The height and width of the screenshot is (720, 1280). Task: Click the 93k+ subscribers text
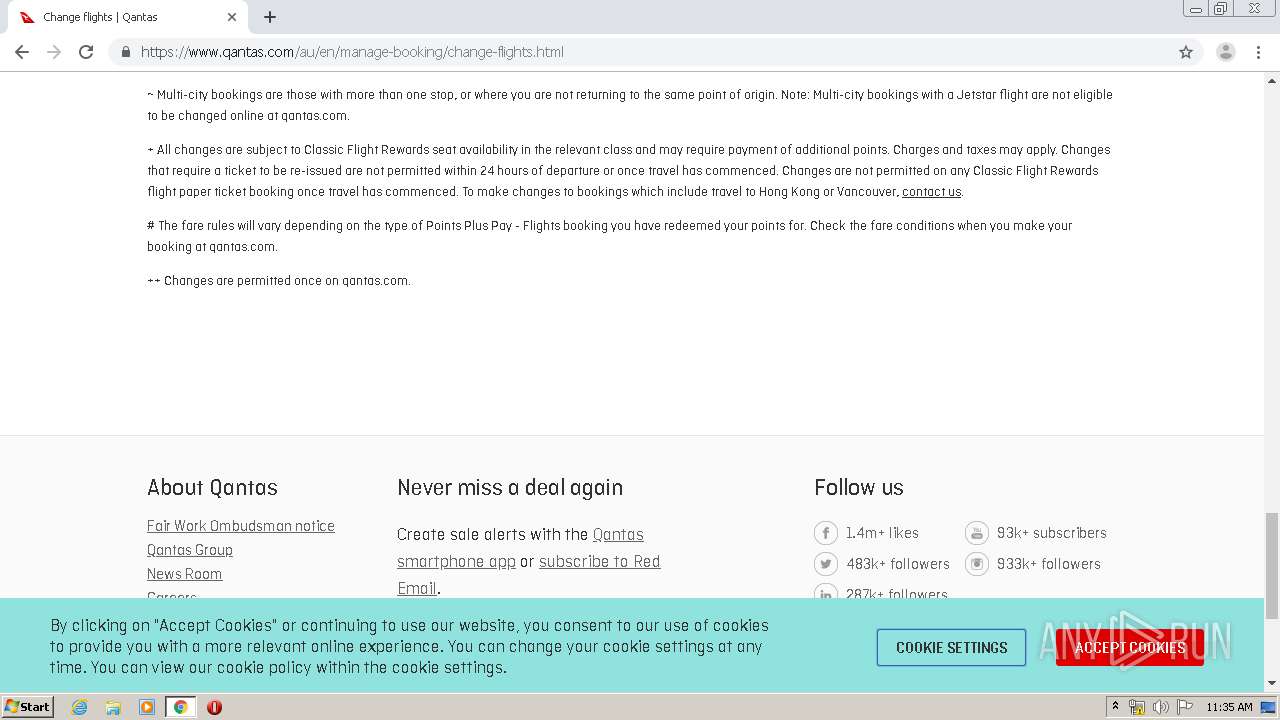click(x=1052, y=533)
